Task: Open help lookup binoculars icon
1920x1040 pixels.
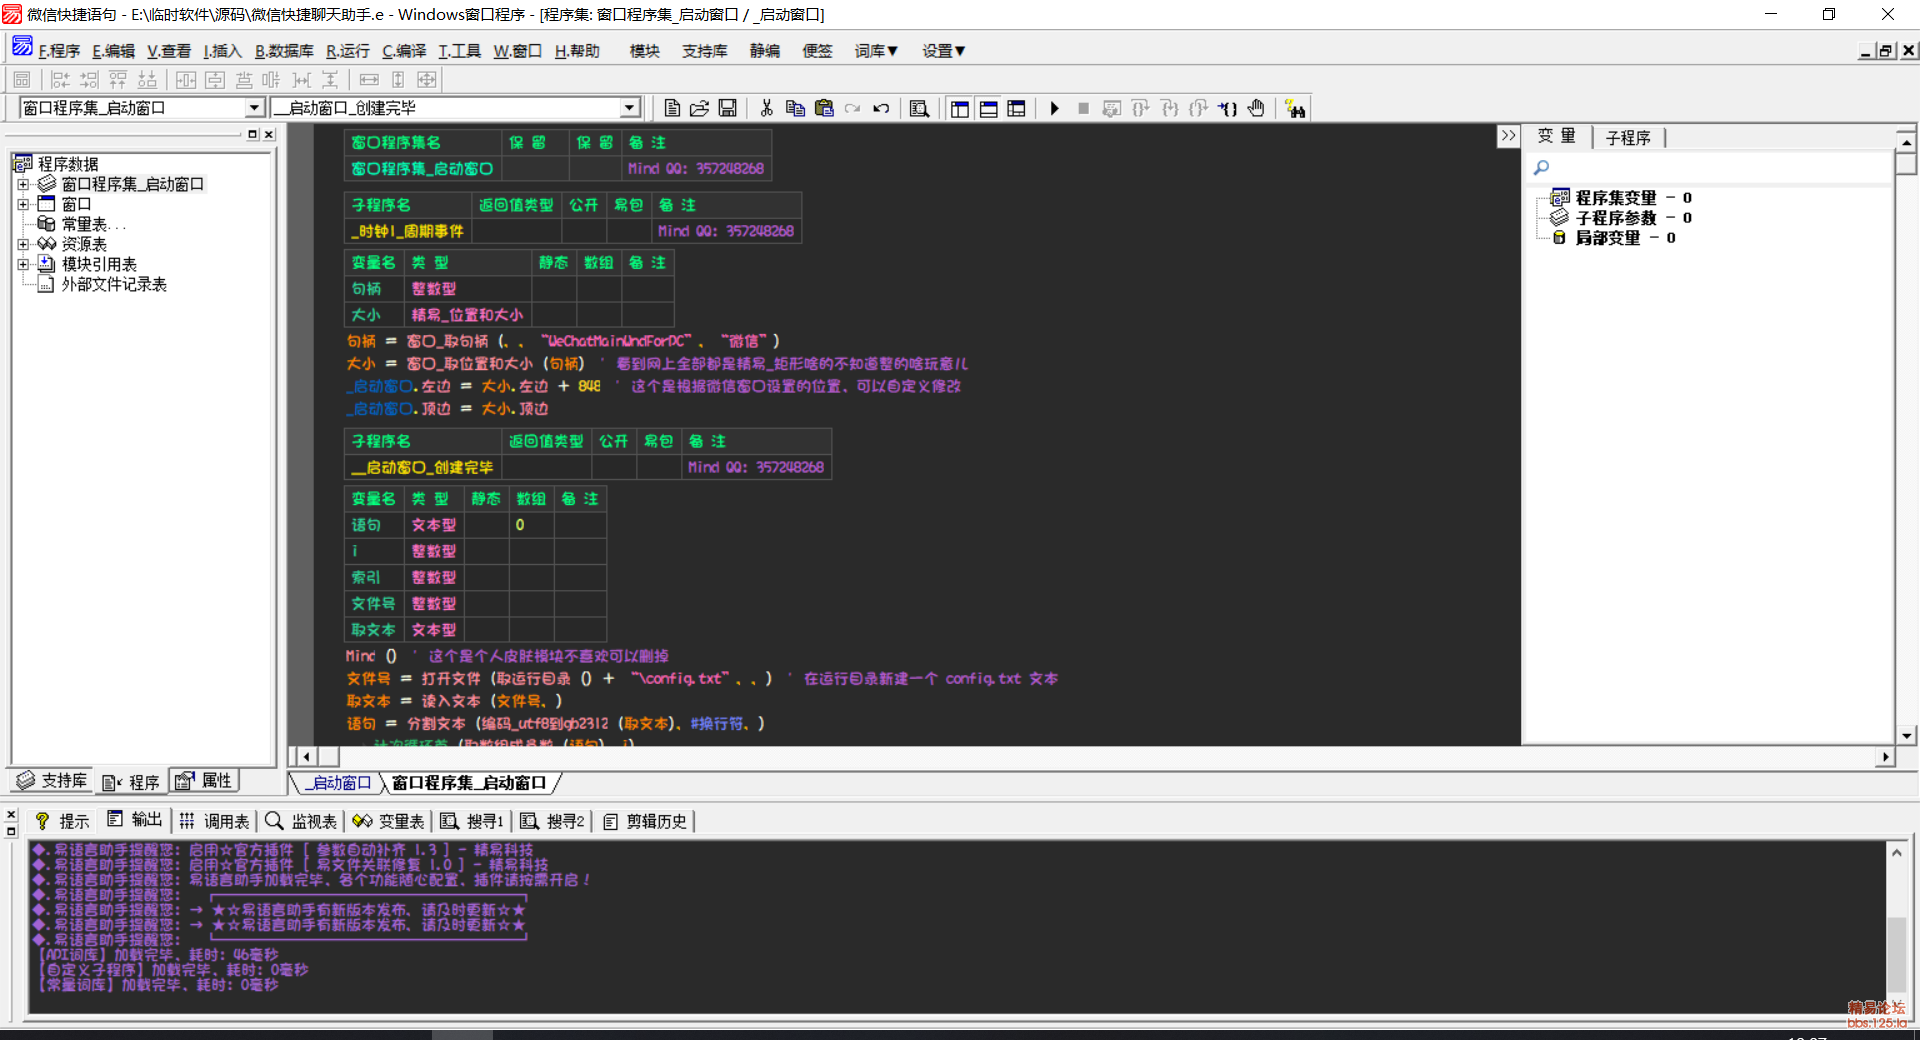Action: tap(1295, 108)
